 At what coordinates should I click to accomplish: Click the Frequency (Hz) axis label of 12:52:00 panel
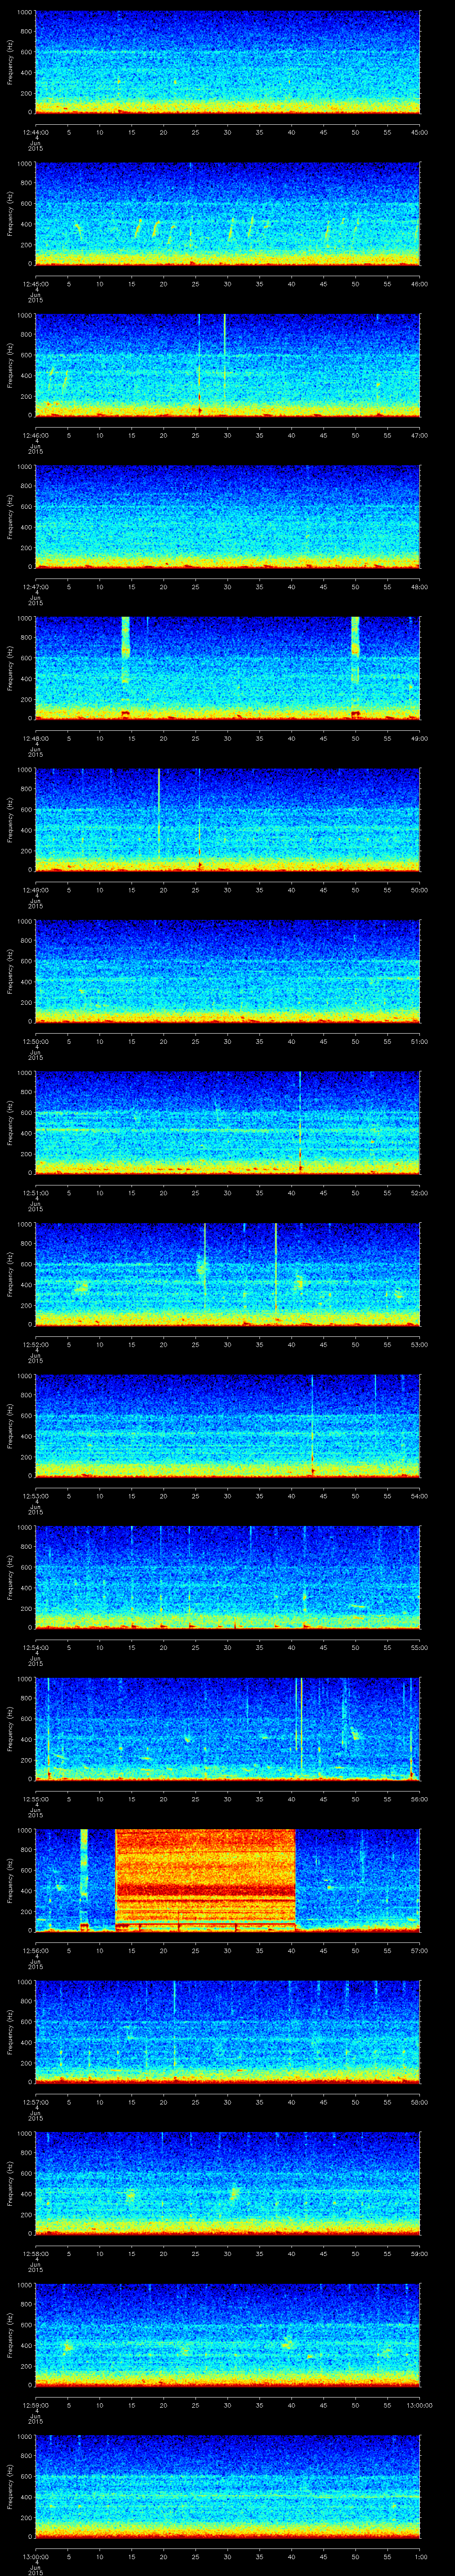[11, 1273]
